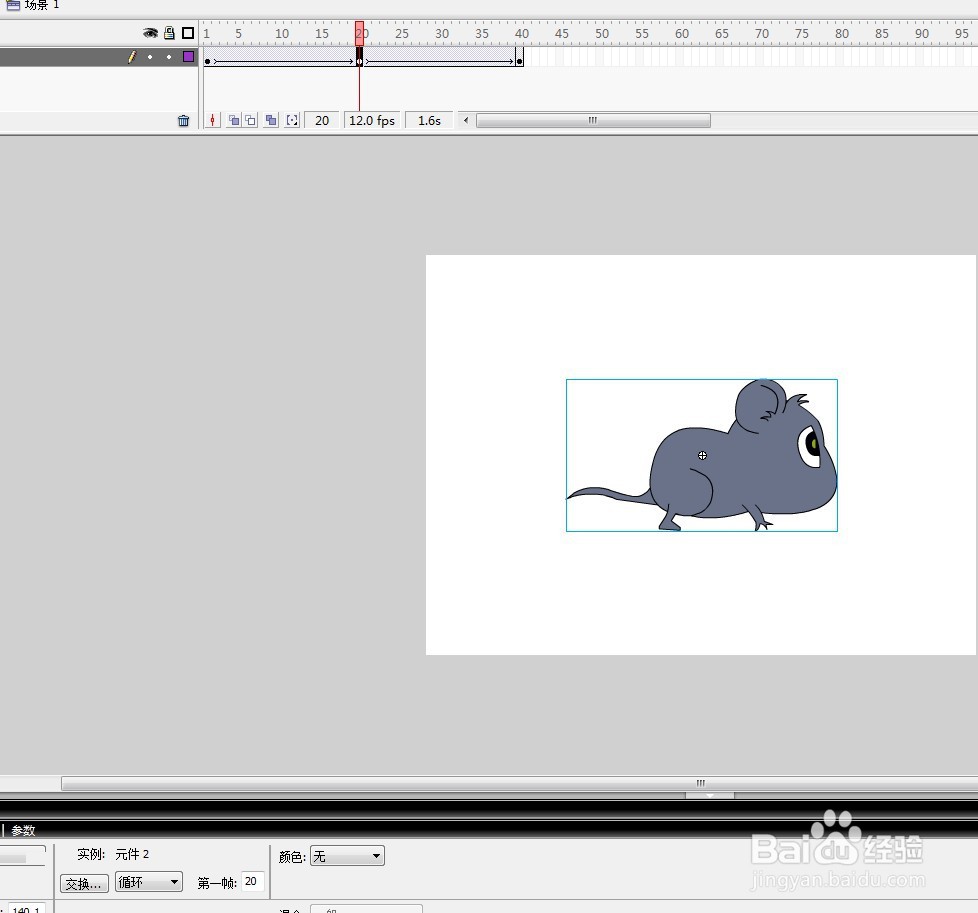Select the tween span between frames 20 and 40
978x913 pixels.
pos(440,58)
